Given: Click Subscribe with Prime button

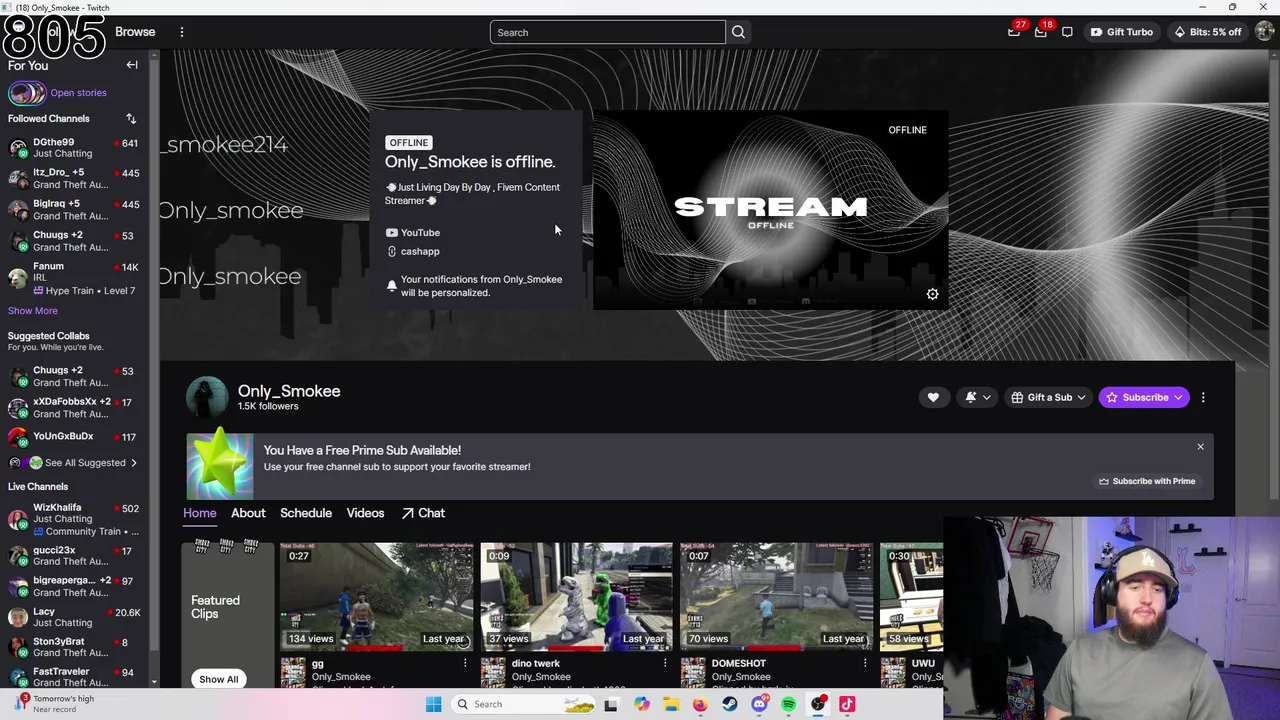Looking at the screenshot, I should coord(1146,481).
